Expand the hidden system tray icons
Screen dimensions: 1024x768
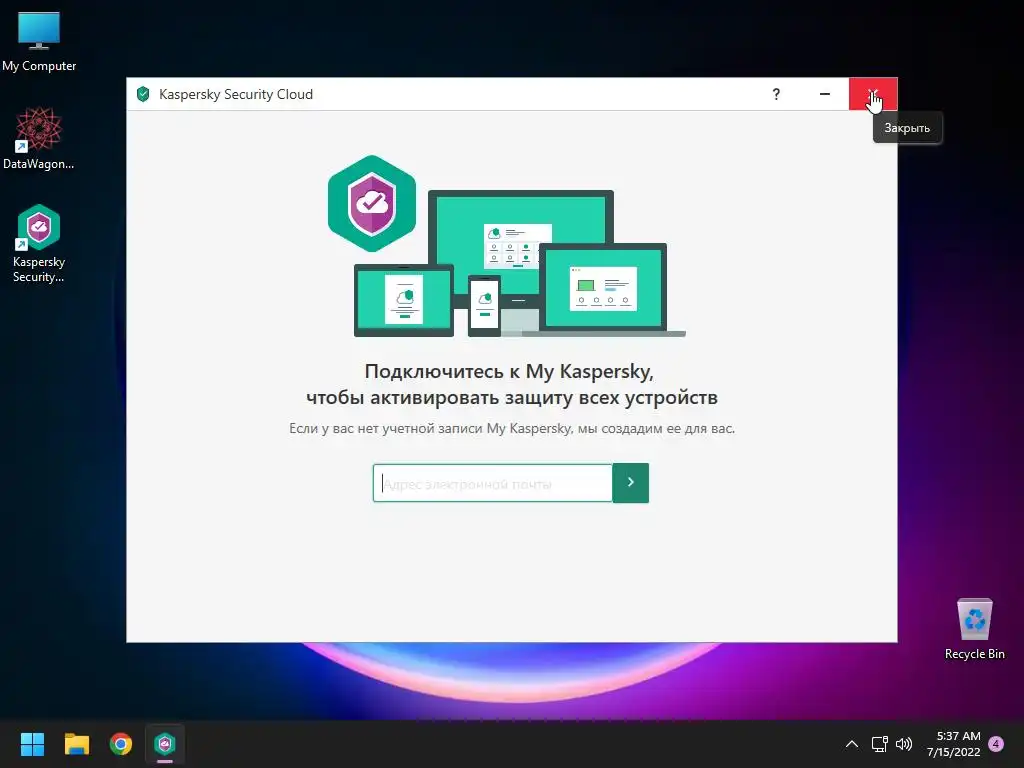pyautogui.click(x=852, y=744)
